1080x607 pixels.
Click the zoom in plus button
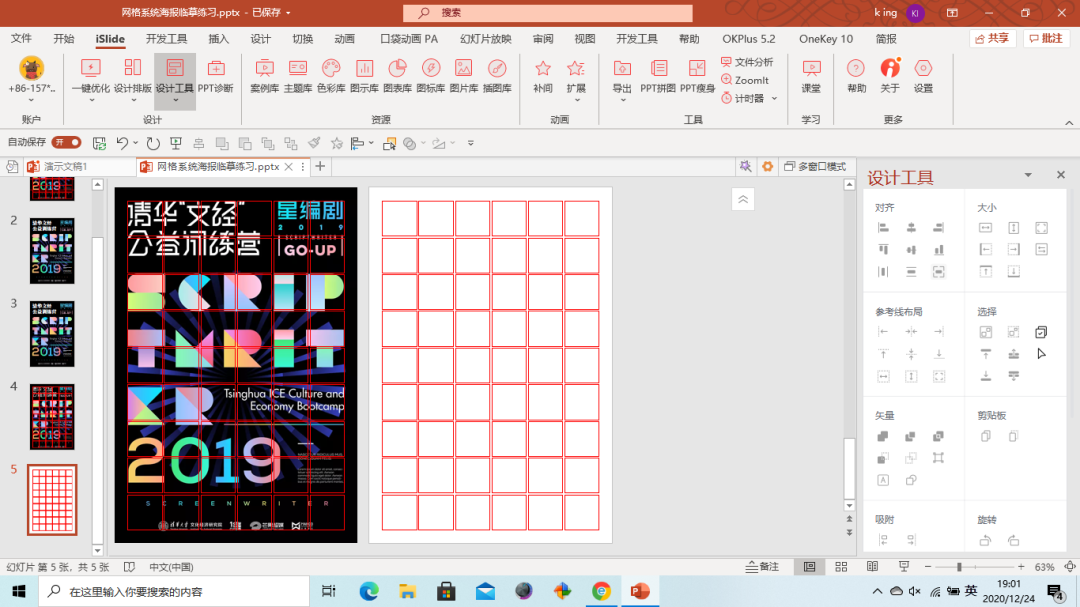1021,567
